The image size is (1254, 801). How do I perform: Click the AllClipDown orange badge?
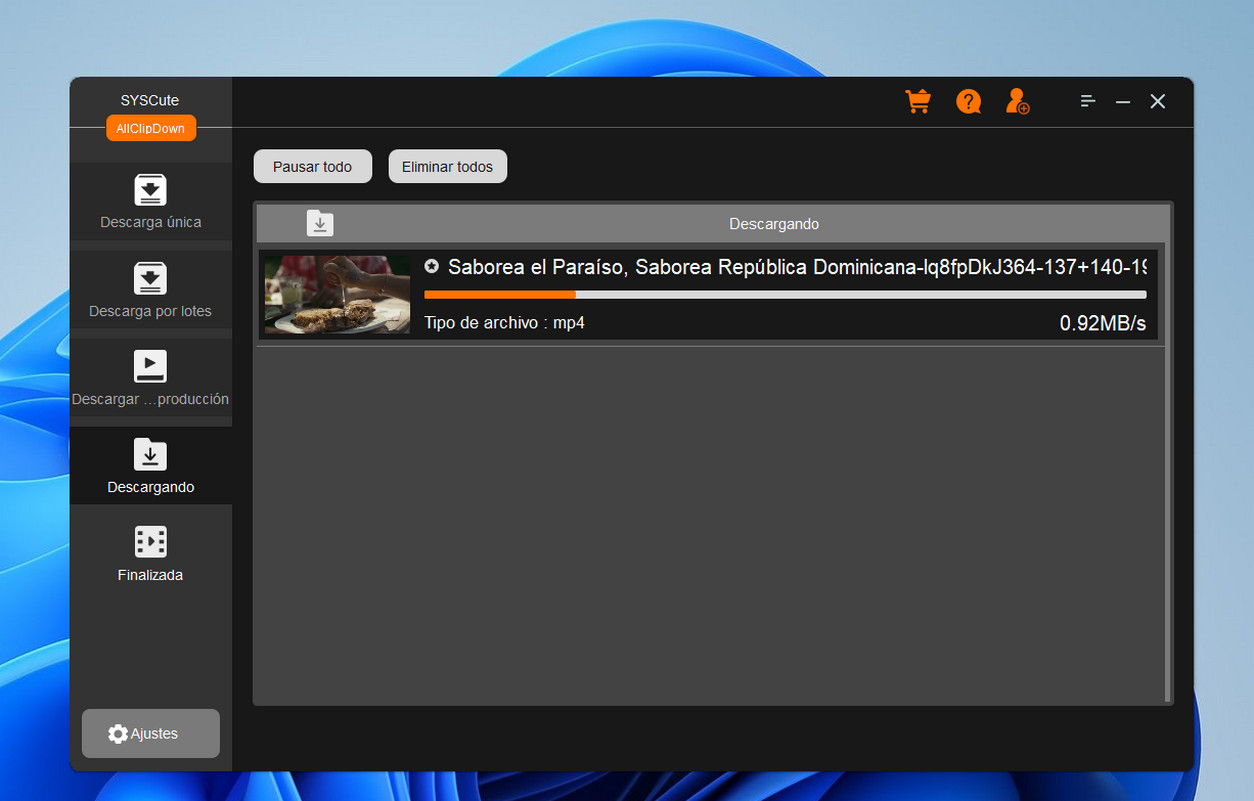tap(151, 129)
